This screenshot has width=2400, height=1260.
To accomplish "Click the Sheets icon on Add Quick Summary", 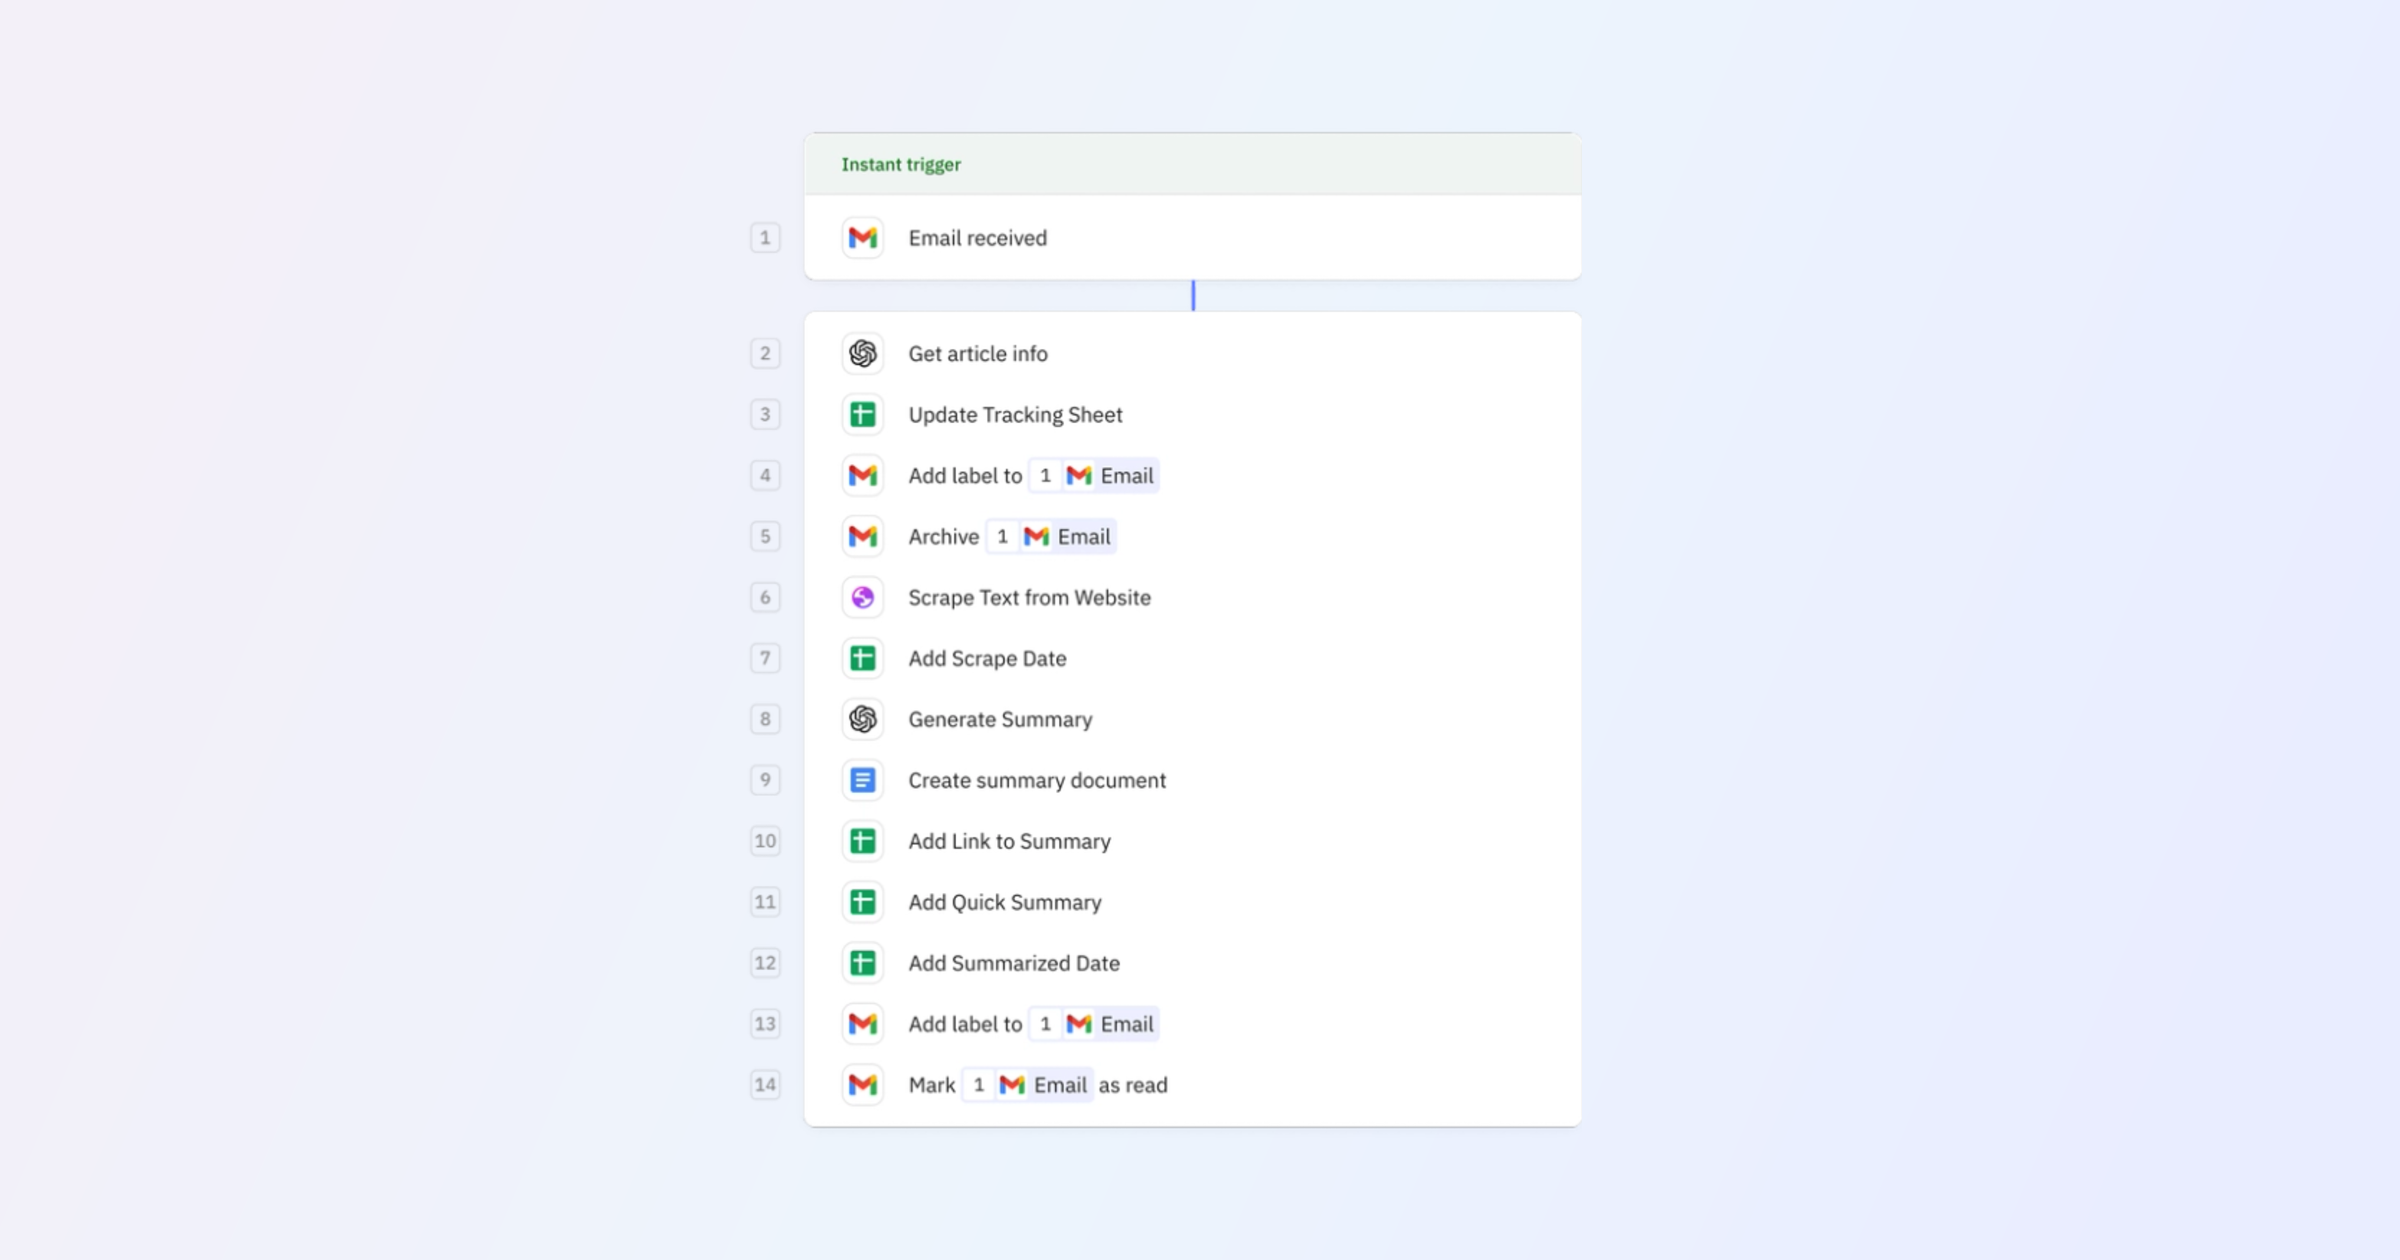I will click(x=862, y=902).
